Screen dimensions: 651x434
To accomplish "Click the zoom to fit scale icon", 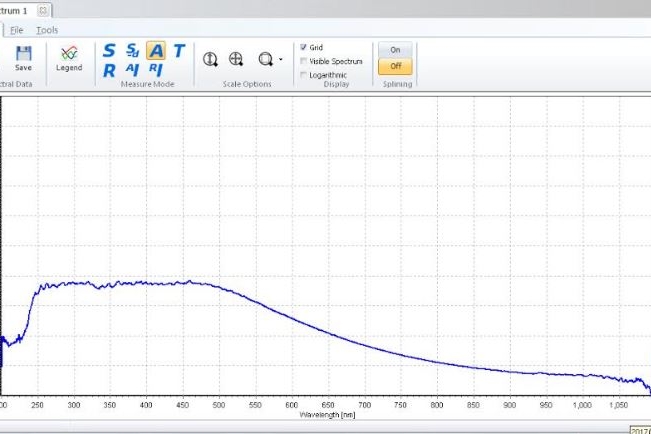I will coord(237,60).
